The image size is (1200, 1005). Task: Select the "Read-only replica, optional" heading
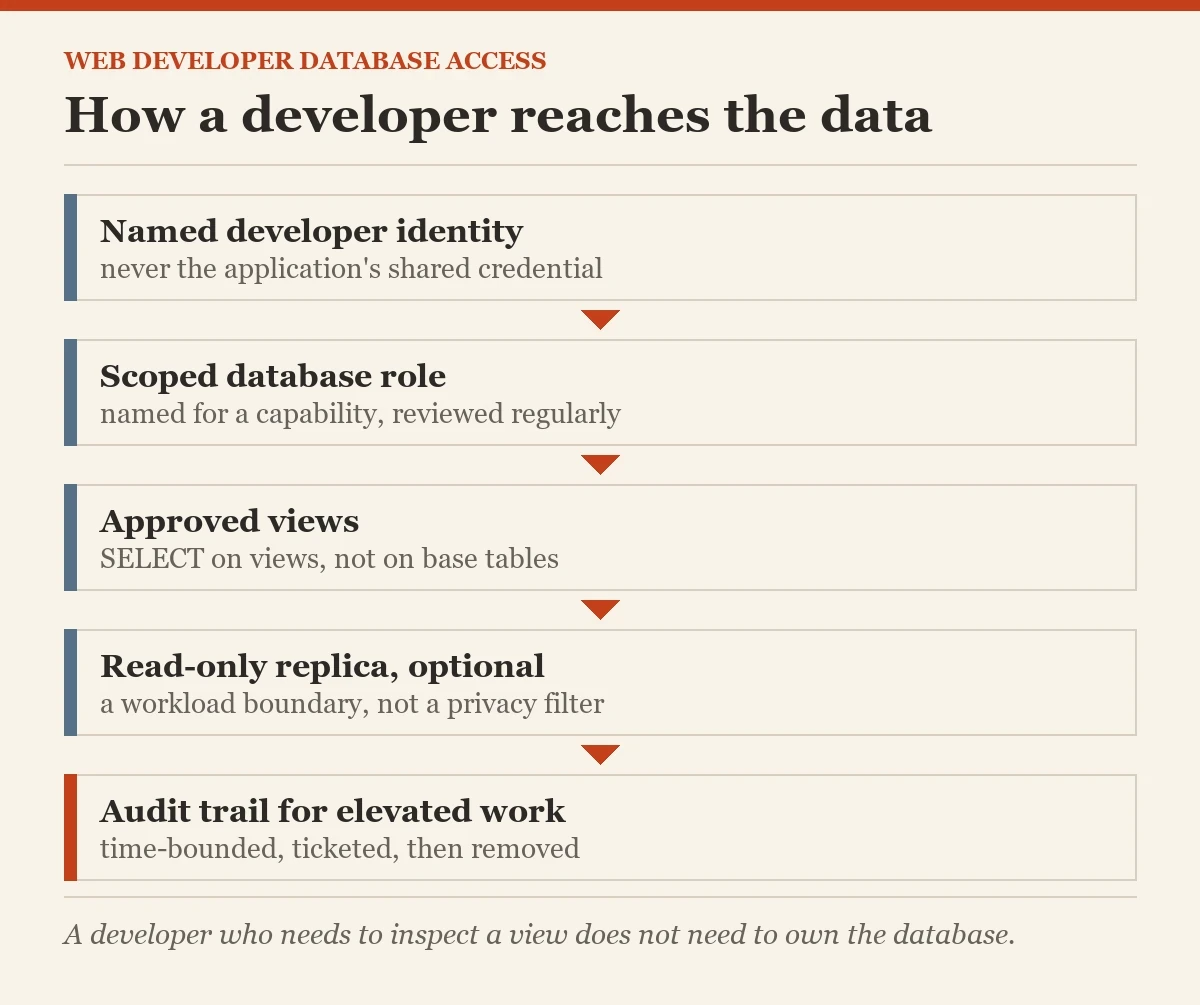pos(322,666)
